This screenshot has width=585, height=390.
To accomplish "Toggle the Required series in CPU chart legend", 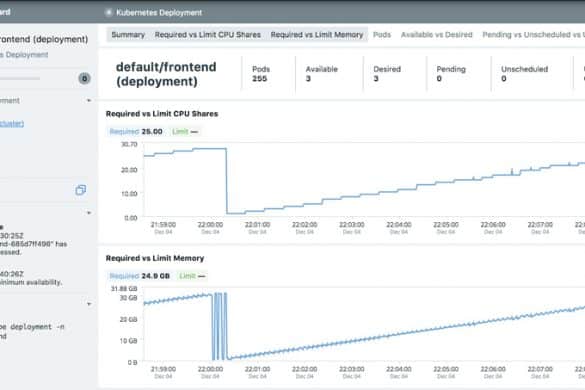I will click(136, 131).
